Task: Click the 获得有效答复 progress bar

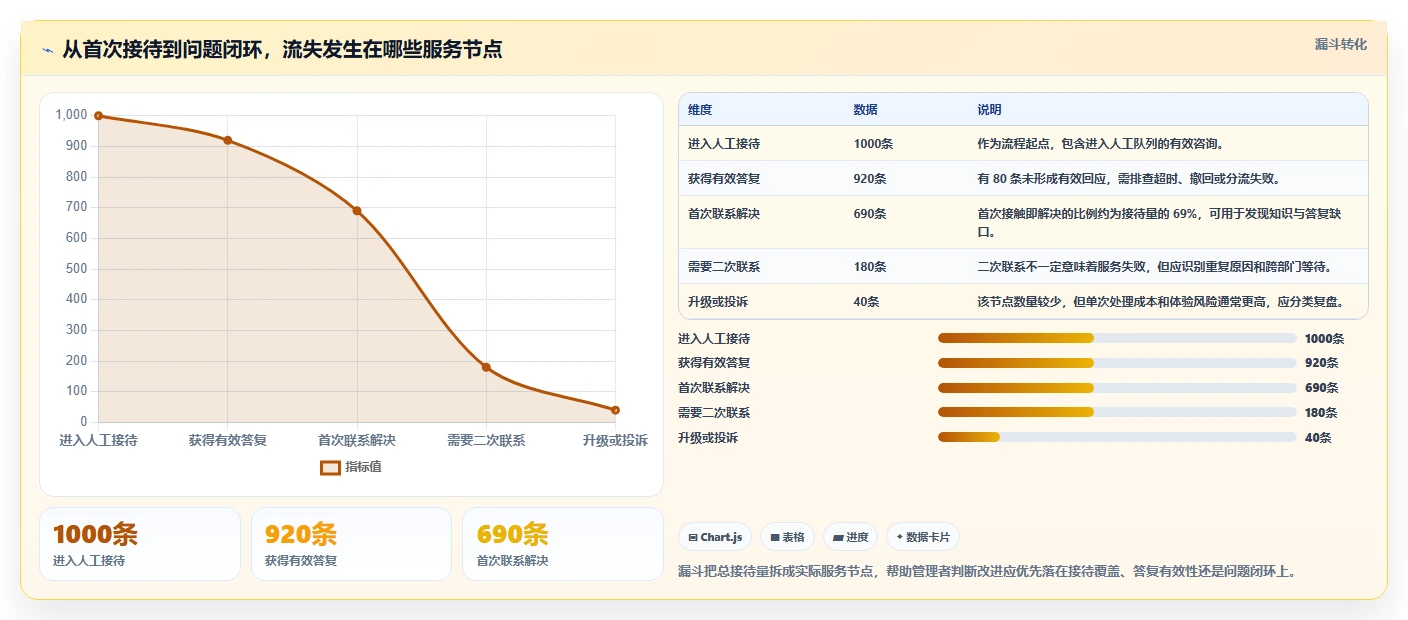Action: (x=1117, y=363)
